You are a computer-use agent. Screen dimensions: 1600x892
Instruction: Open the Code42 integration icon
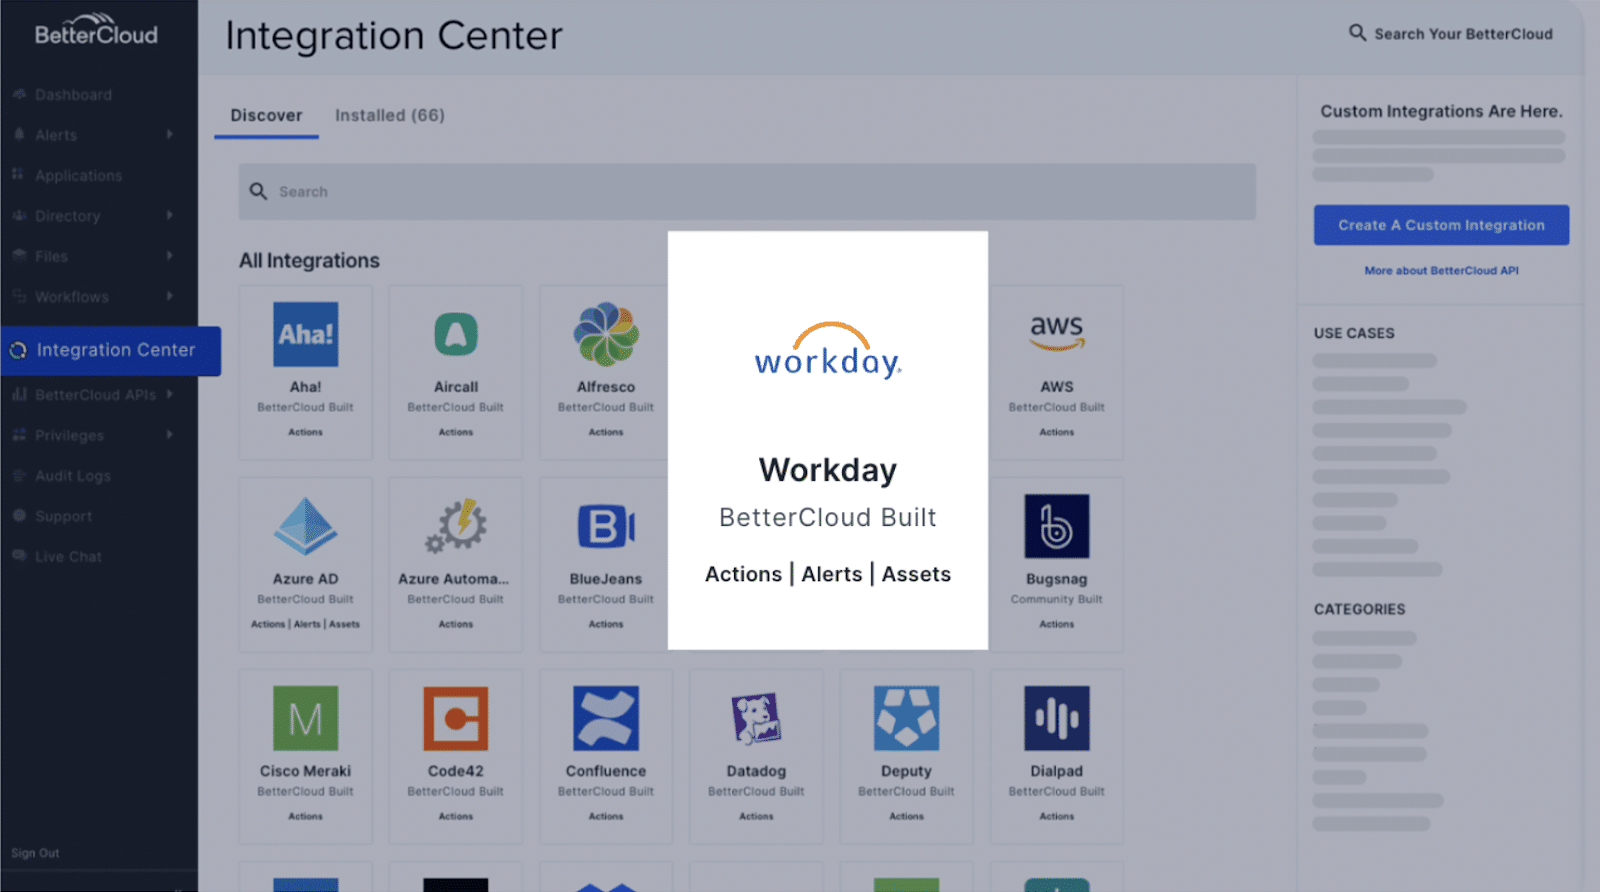click(x=456, y=718)
